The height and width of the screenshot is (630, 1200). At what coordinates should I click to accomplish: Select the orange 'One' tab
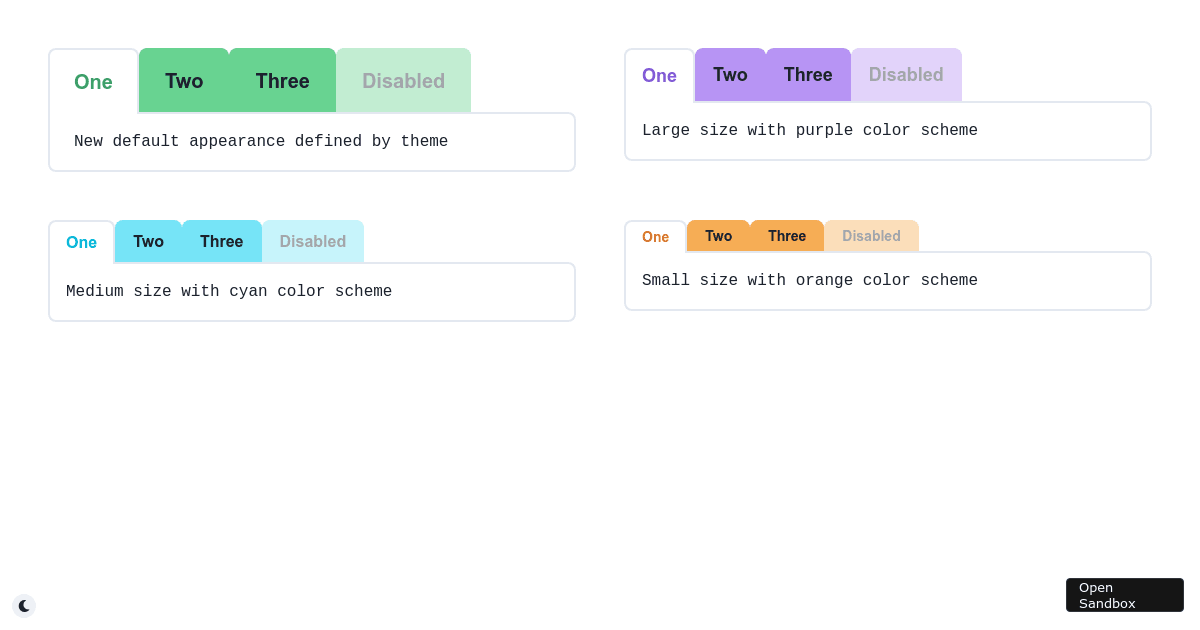click(655, 236)
